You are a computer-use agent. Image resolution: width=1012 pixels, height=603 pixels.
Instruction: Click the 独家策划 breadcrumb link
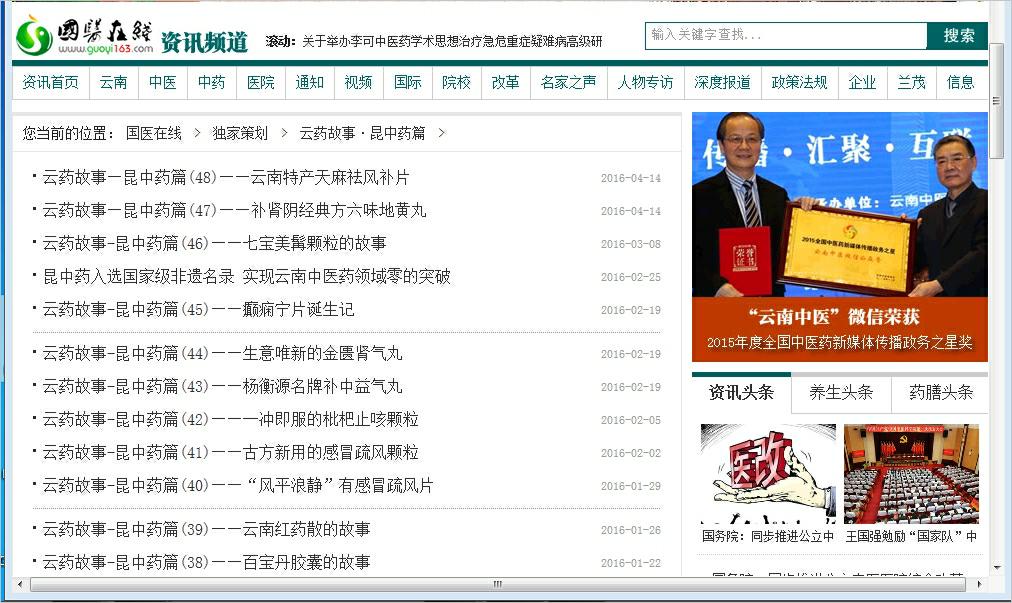240,133
